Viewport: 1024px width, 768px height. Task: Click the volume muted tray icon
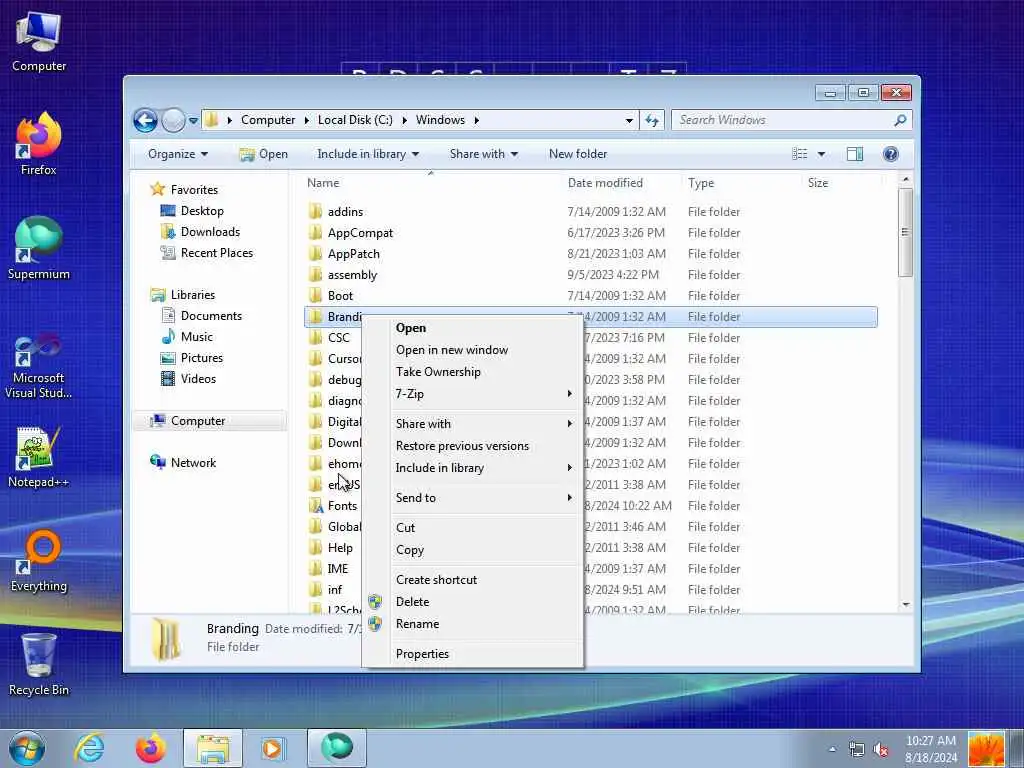tap(881, 750)
